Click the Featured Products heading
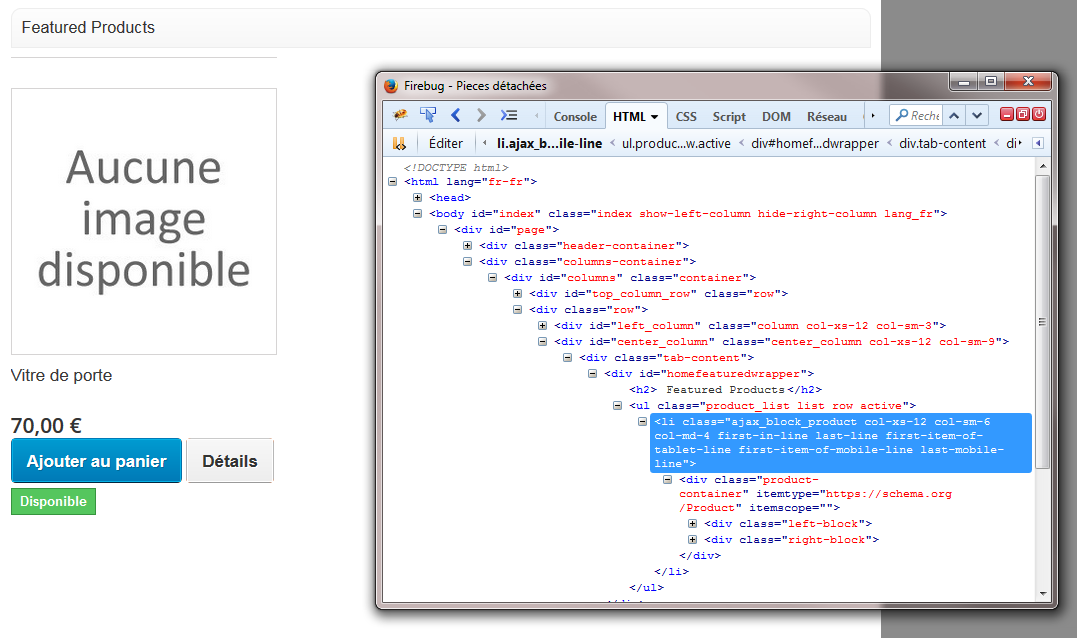1077x638 pixels. click(x=88, y=27)
